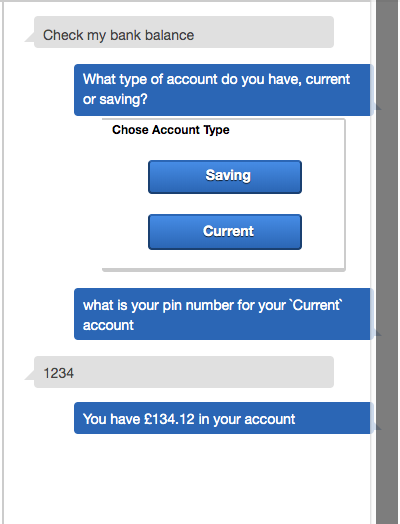Click blank card area between Saving and Current
Image resolution: width=400 pixels, height=524 pixels.
(x=225, y=204)
